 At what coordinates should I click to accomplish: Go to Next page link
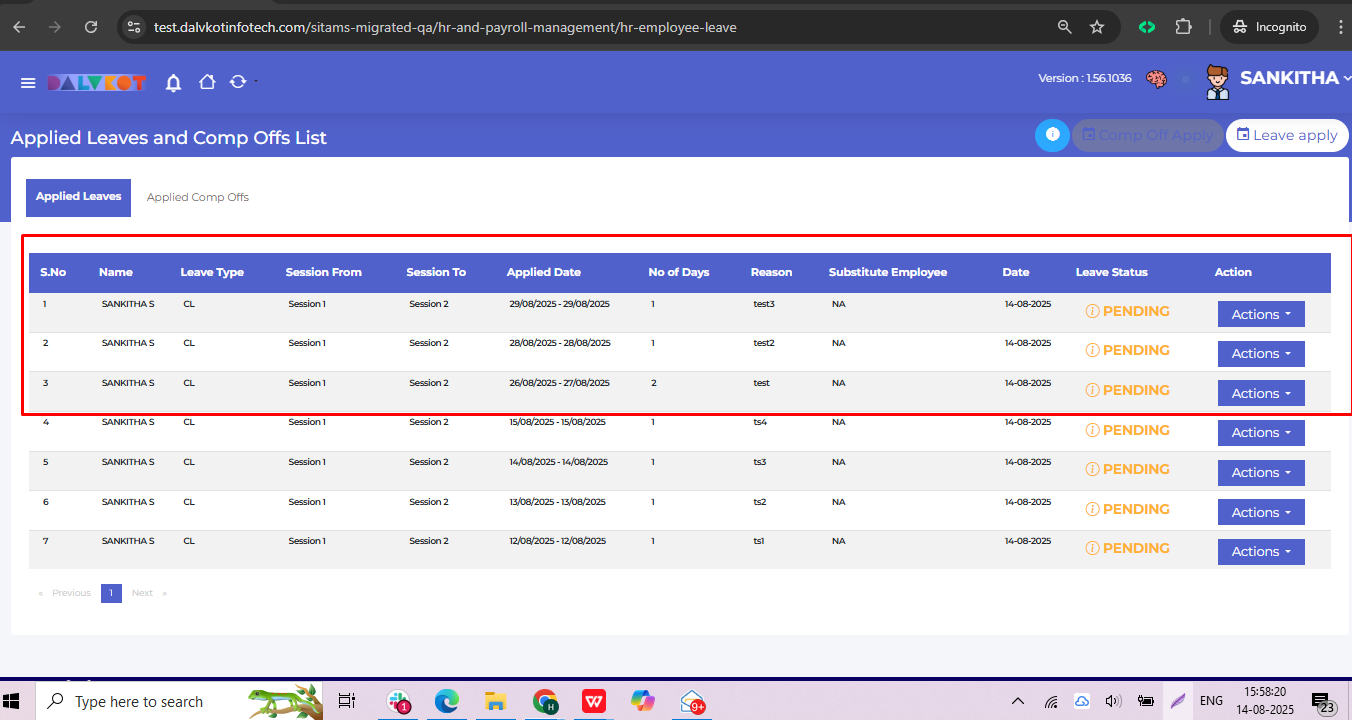[x=143, y=593]
